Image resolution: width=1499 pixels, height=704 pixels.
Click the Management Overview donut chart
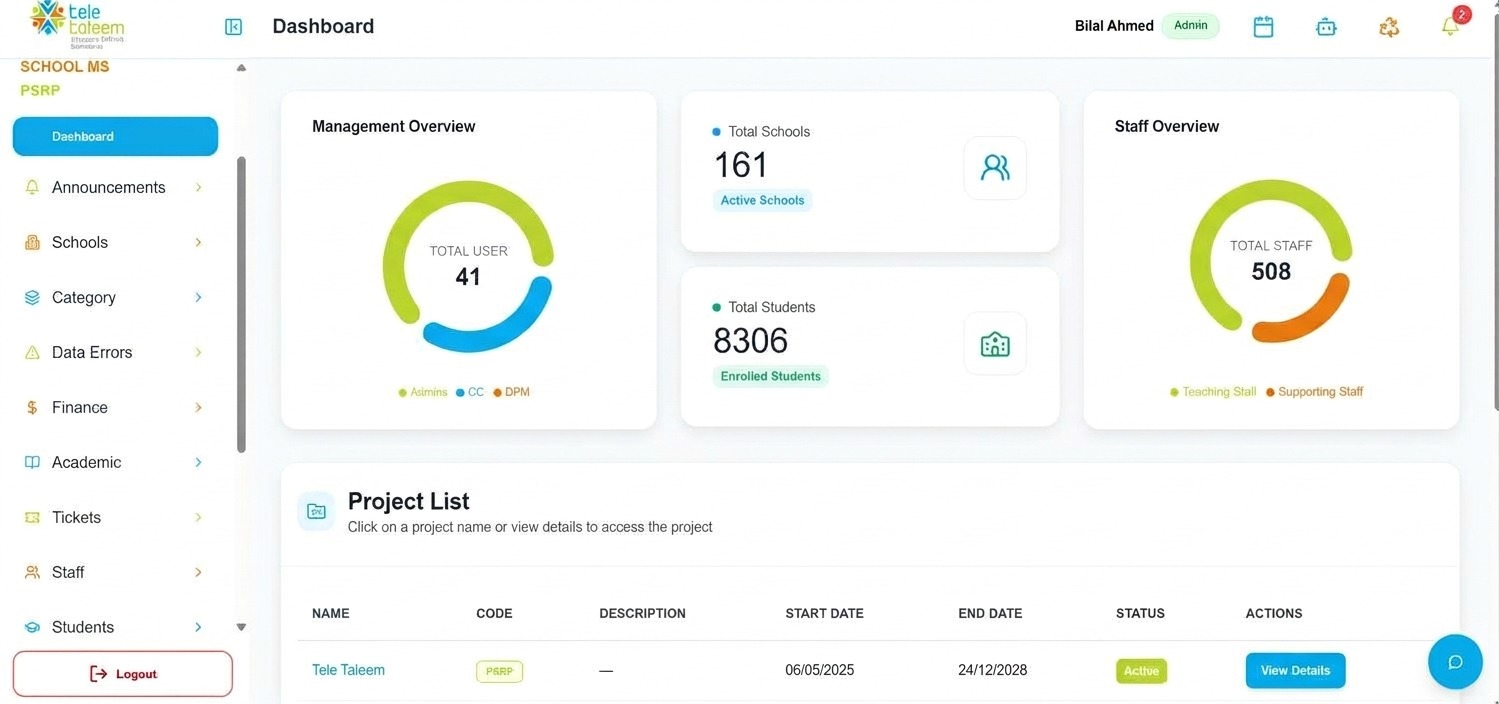(x=468, y=266)
